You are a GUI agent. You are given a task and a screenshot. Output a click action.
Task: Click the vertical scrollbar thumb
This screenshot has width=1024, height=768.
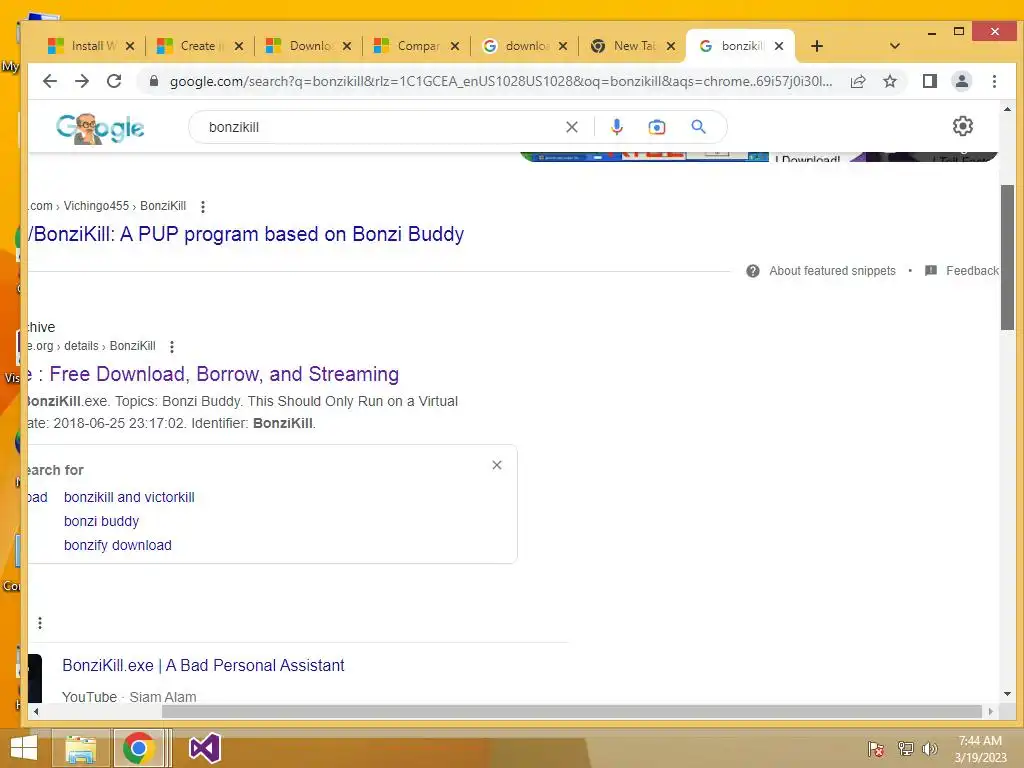(1007, 257)
